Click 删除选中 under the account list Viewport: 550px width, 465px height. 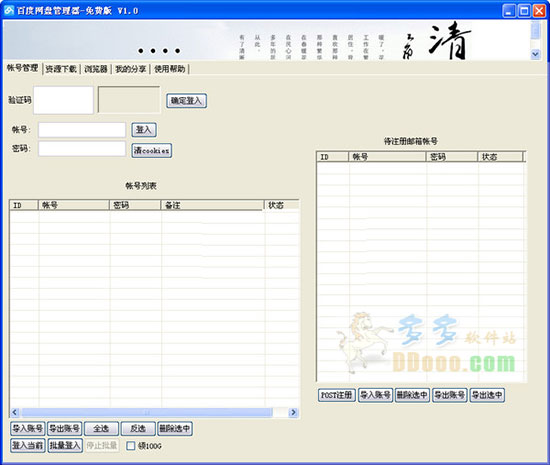pyautogui.click(x=175, y=429)
